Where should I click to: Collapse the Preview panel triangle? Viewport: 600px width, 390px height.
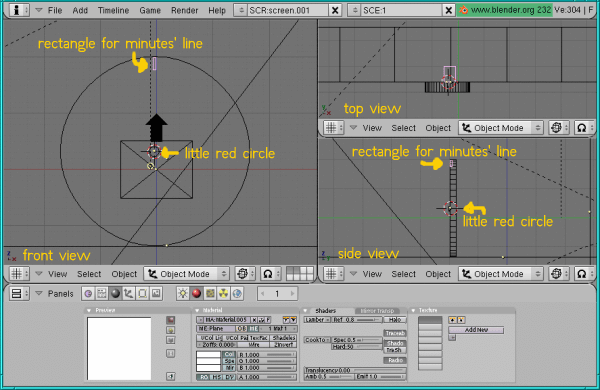click(x=89, y=310)
